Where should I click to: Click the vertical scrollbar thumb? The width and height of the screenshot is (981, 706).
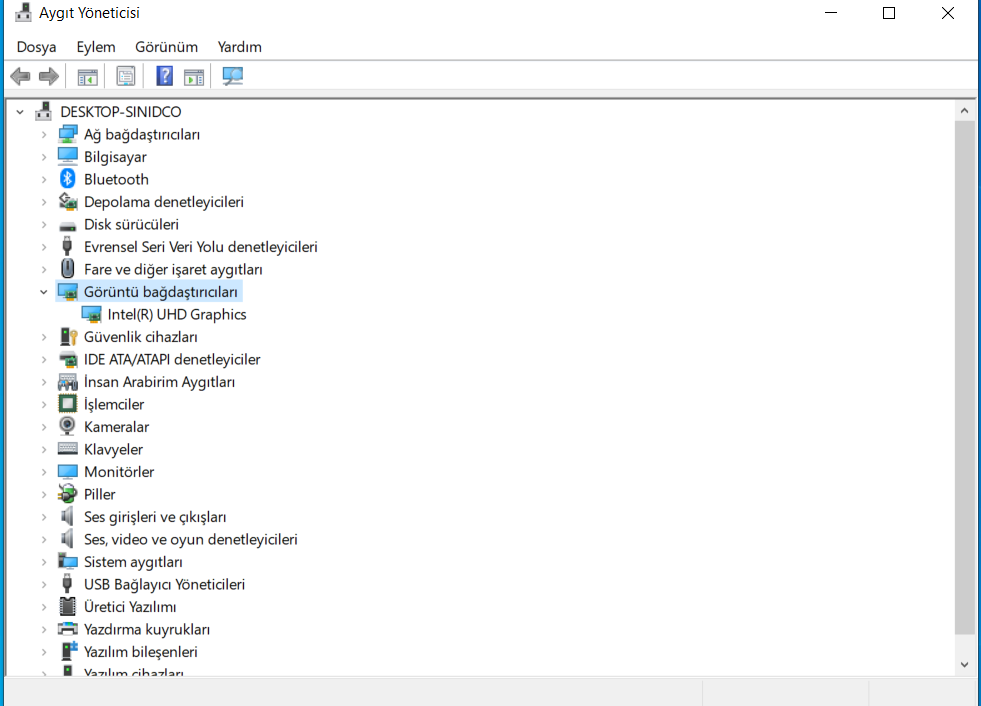click(x=964, y=377)
